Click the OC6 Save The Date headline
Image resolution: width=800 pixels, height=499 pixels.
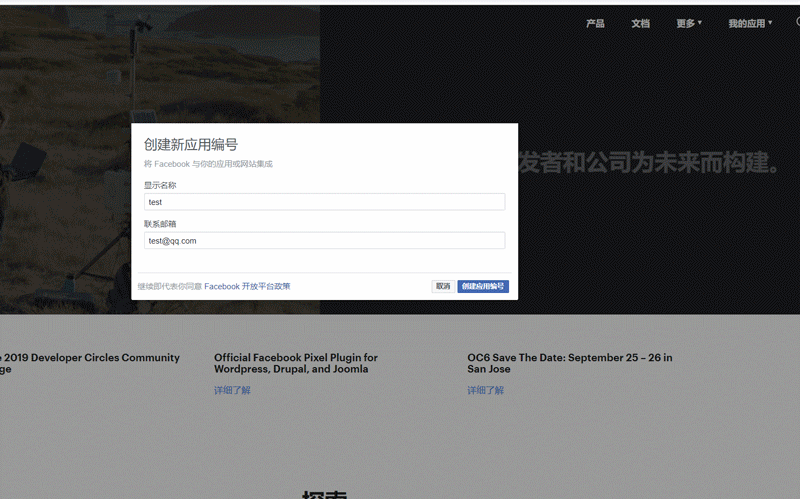[570, 363]
